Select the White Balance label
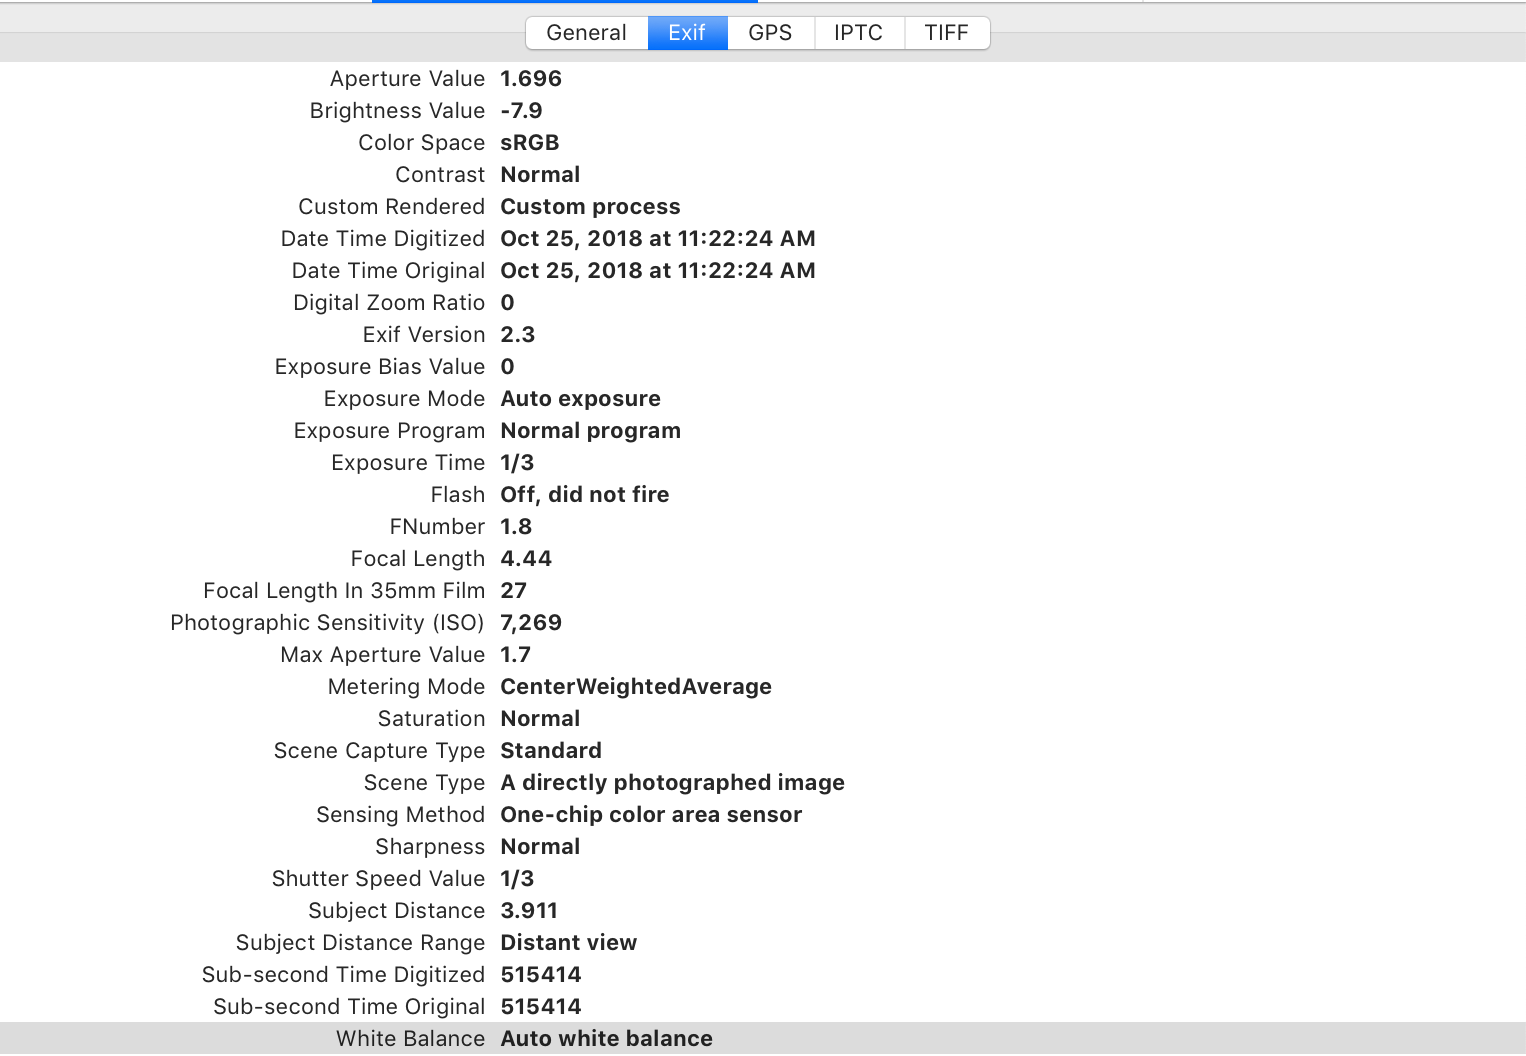The image size is (1526, 1056). coord(410,1039)
